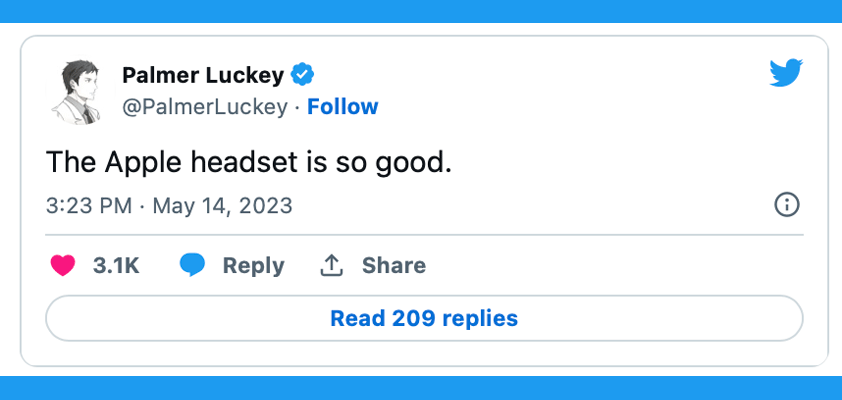Click the share upload arrow icon
The height and width of the screenshot is (400, 842).
[331, 265]
